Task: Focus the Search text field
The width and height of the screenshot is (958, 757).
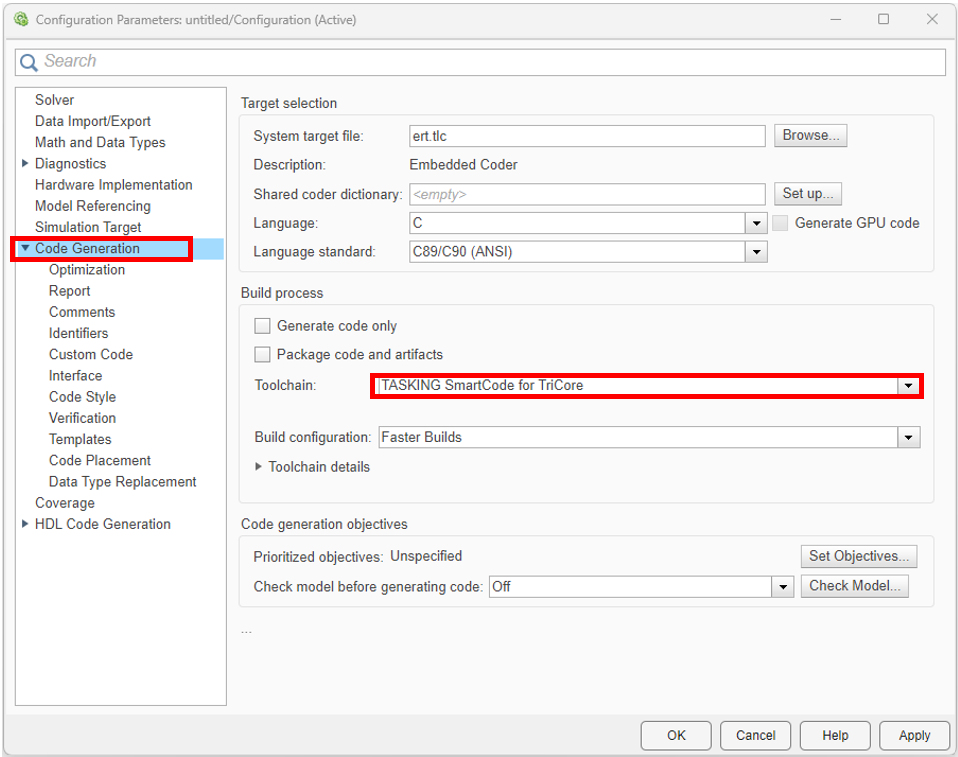Action: 480,62
